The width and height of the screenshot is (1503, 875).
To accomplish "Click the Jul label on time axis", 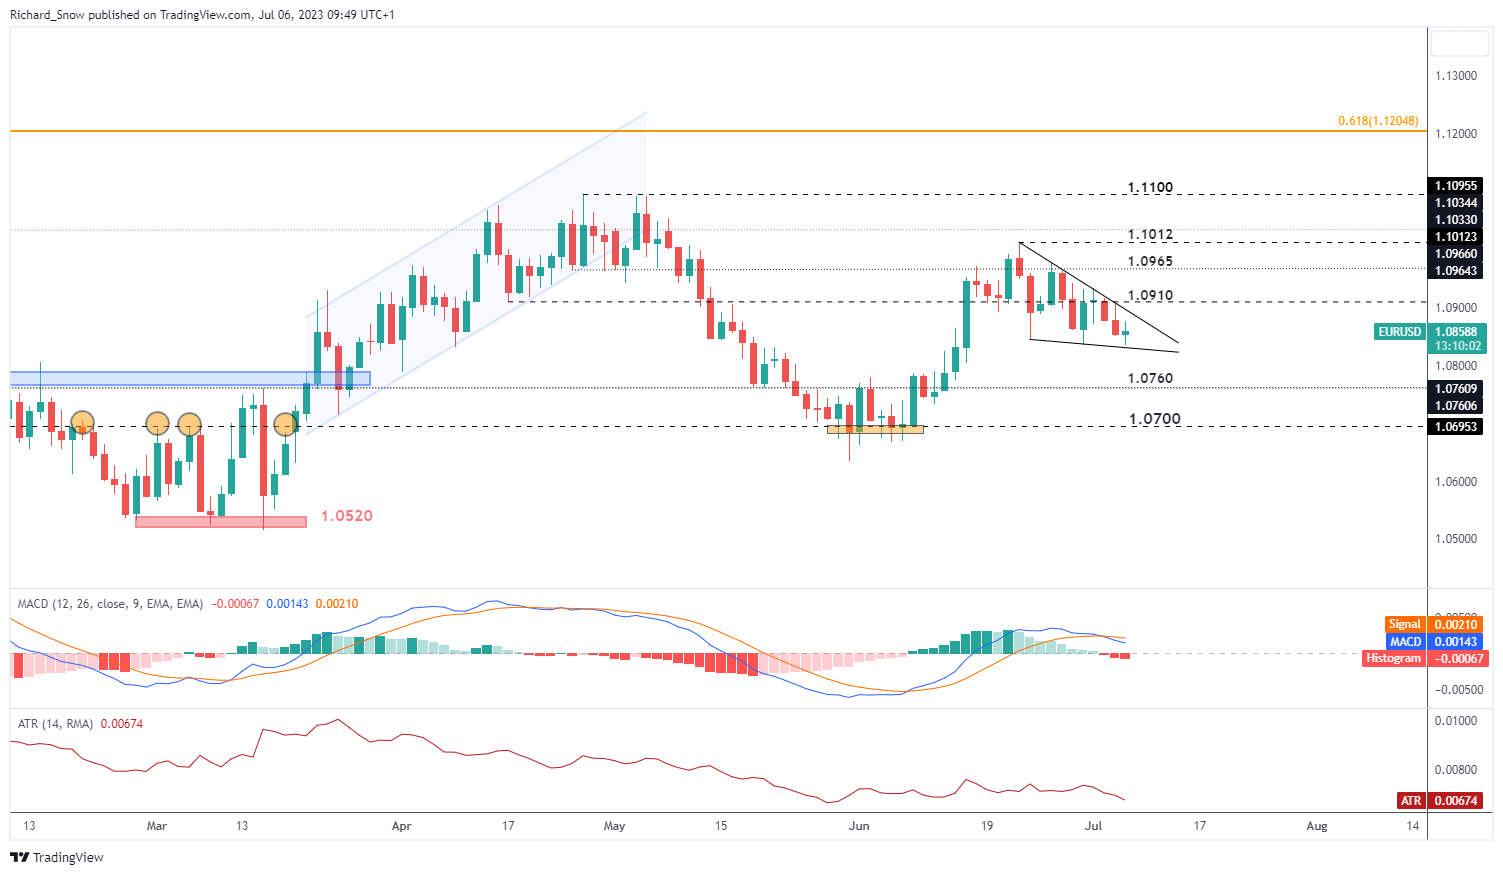I will [x=1093, y=826].
